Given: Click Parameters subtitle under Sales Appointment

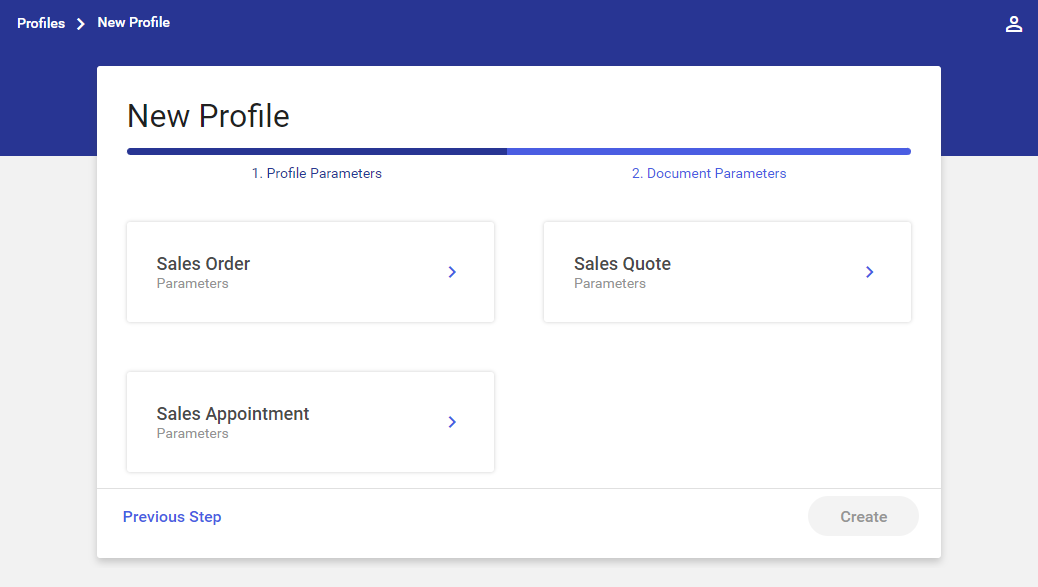Looking at the screenshot, I should click(193, 433).
